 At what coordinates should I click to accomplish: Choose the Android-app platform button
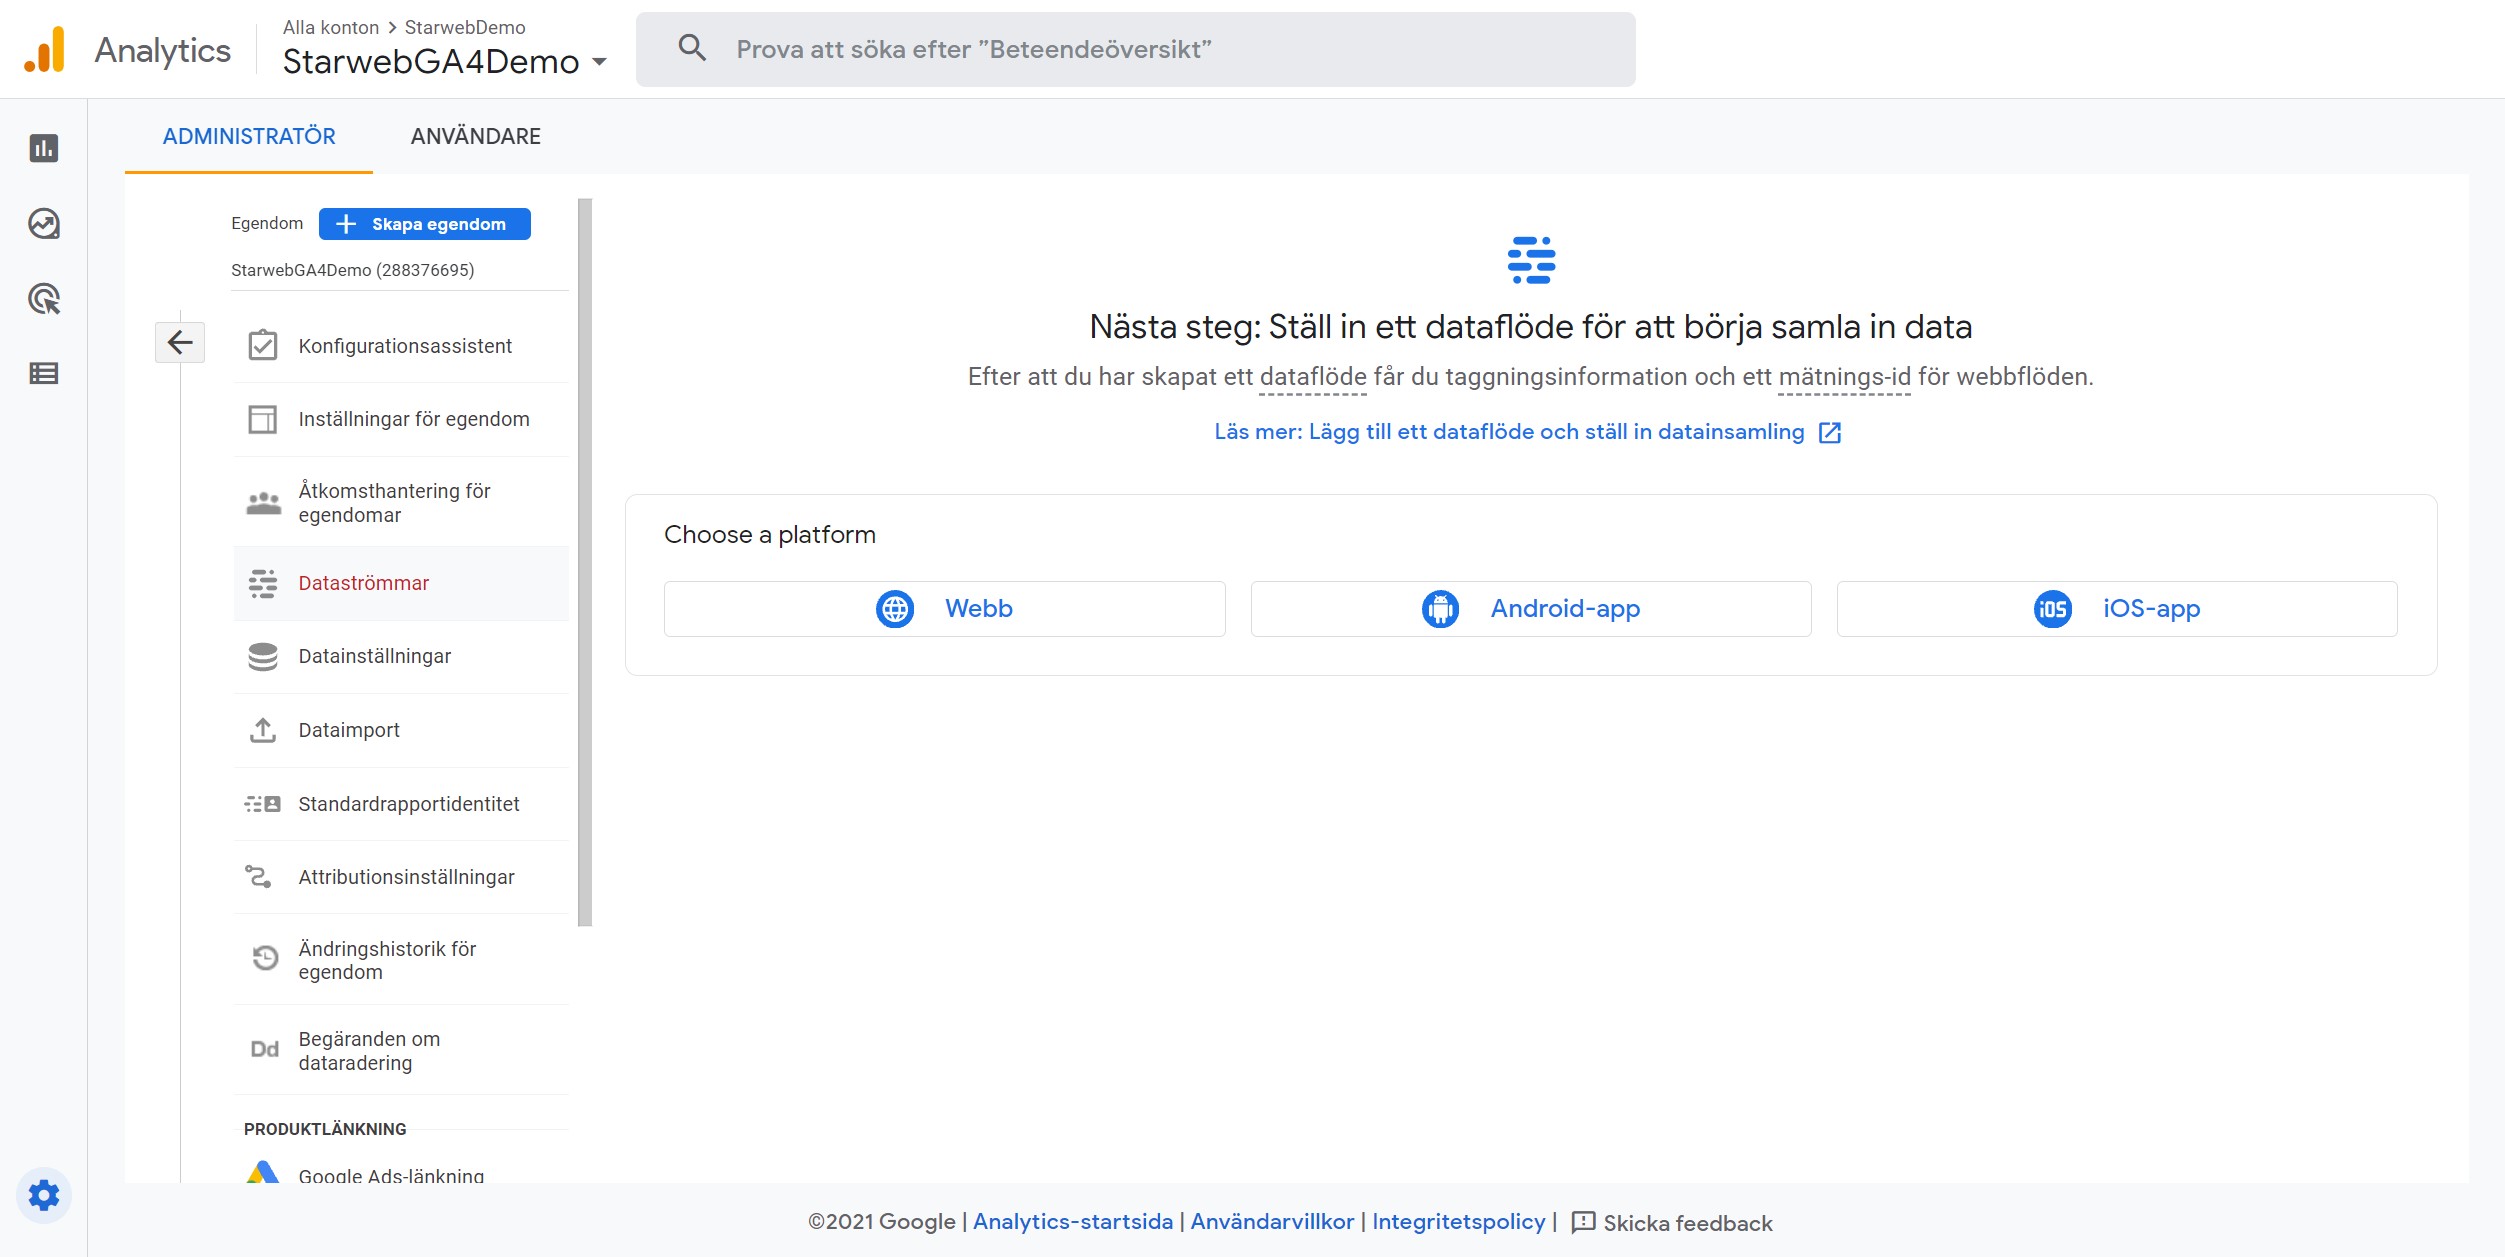[1531, 609]
